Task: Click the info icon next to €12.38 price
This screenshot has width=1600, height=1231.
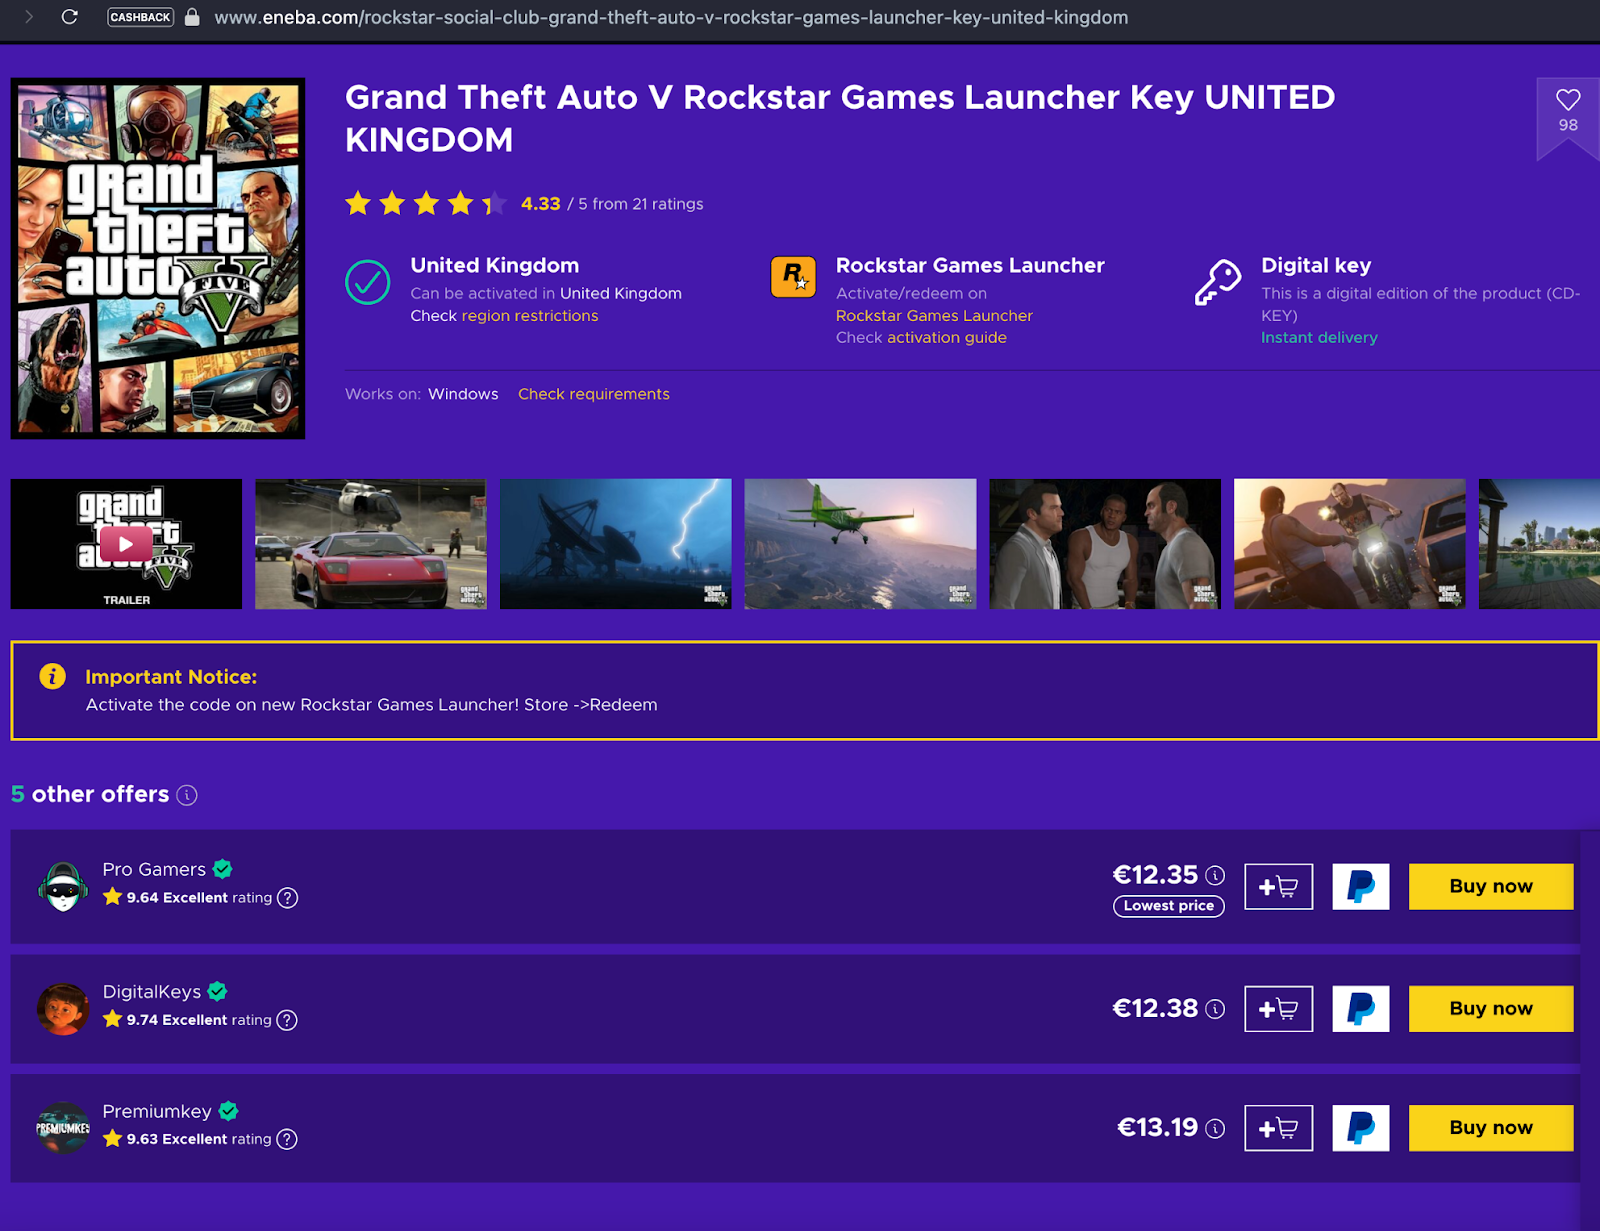Action: pos(1215,1010)
